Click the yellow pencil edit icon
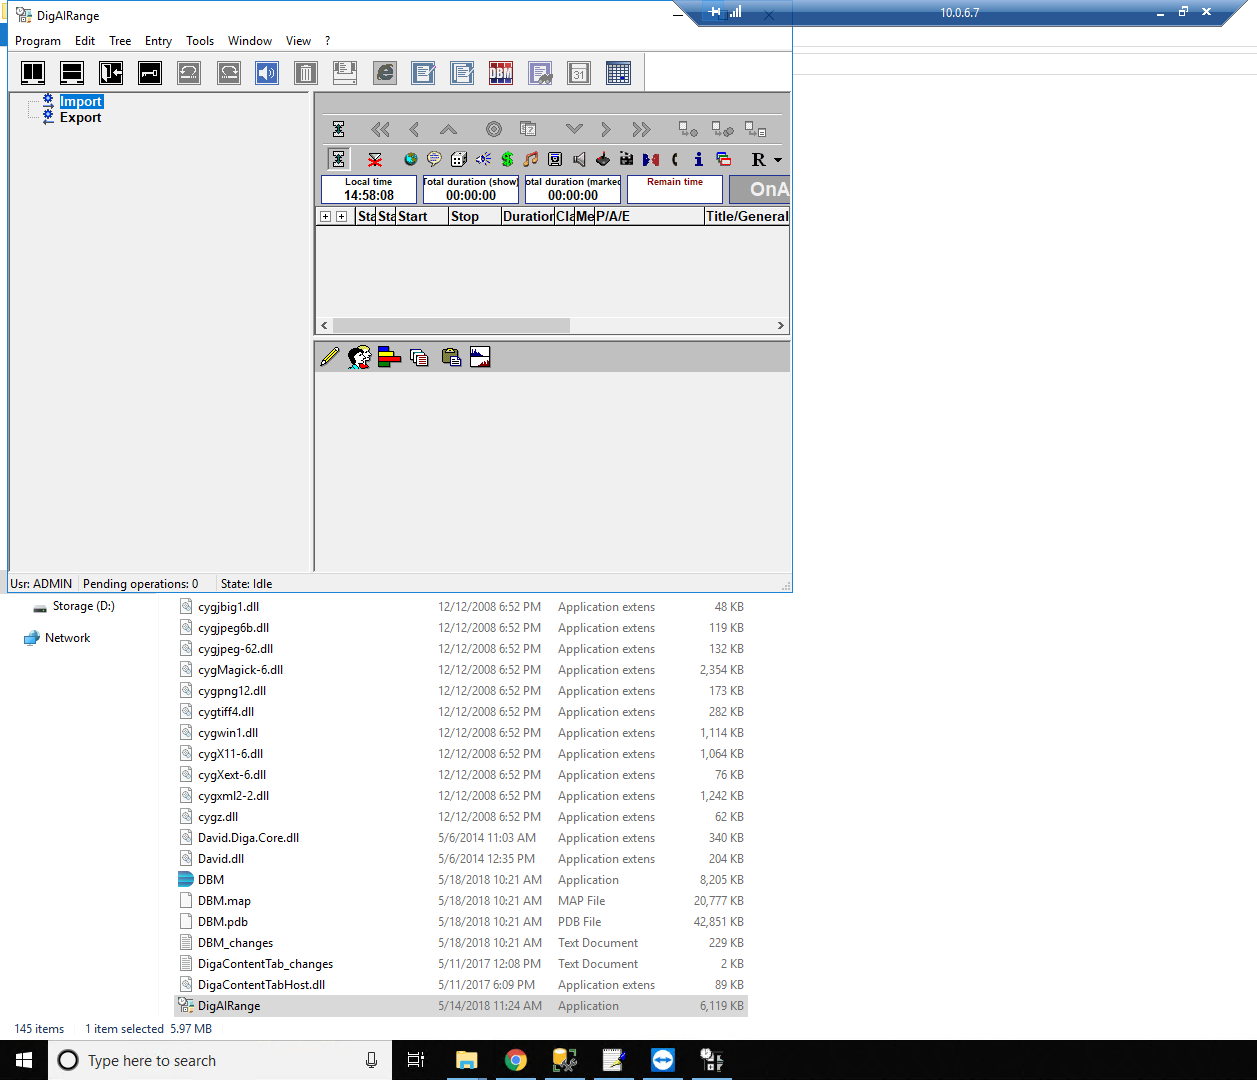Screen dimensions: 1257x1080 coord(330,357)
